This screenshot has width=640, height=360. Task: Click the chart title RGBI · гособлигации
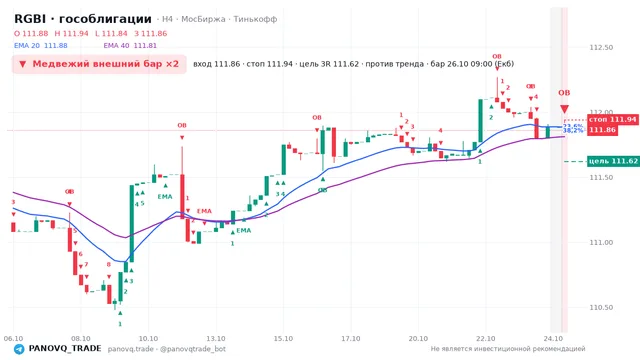(83, 19)
